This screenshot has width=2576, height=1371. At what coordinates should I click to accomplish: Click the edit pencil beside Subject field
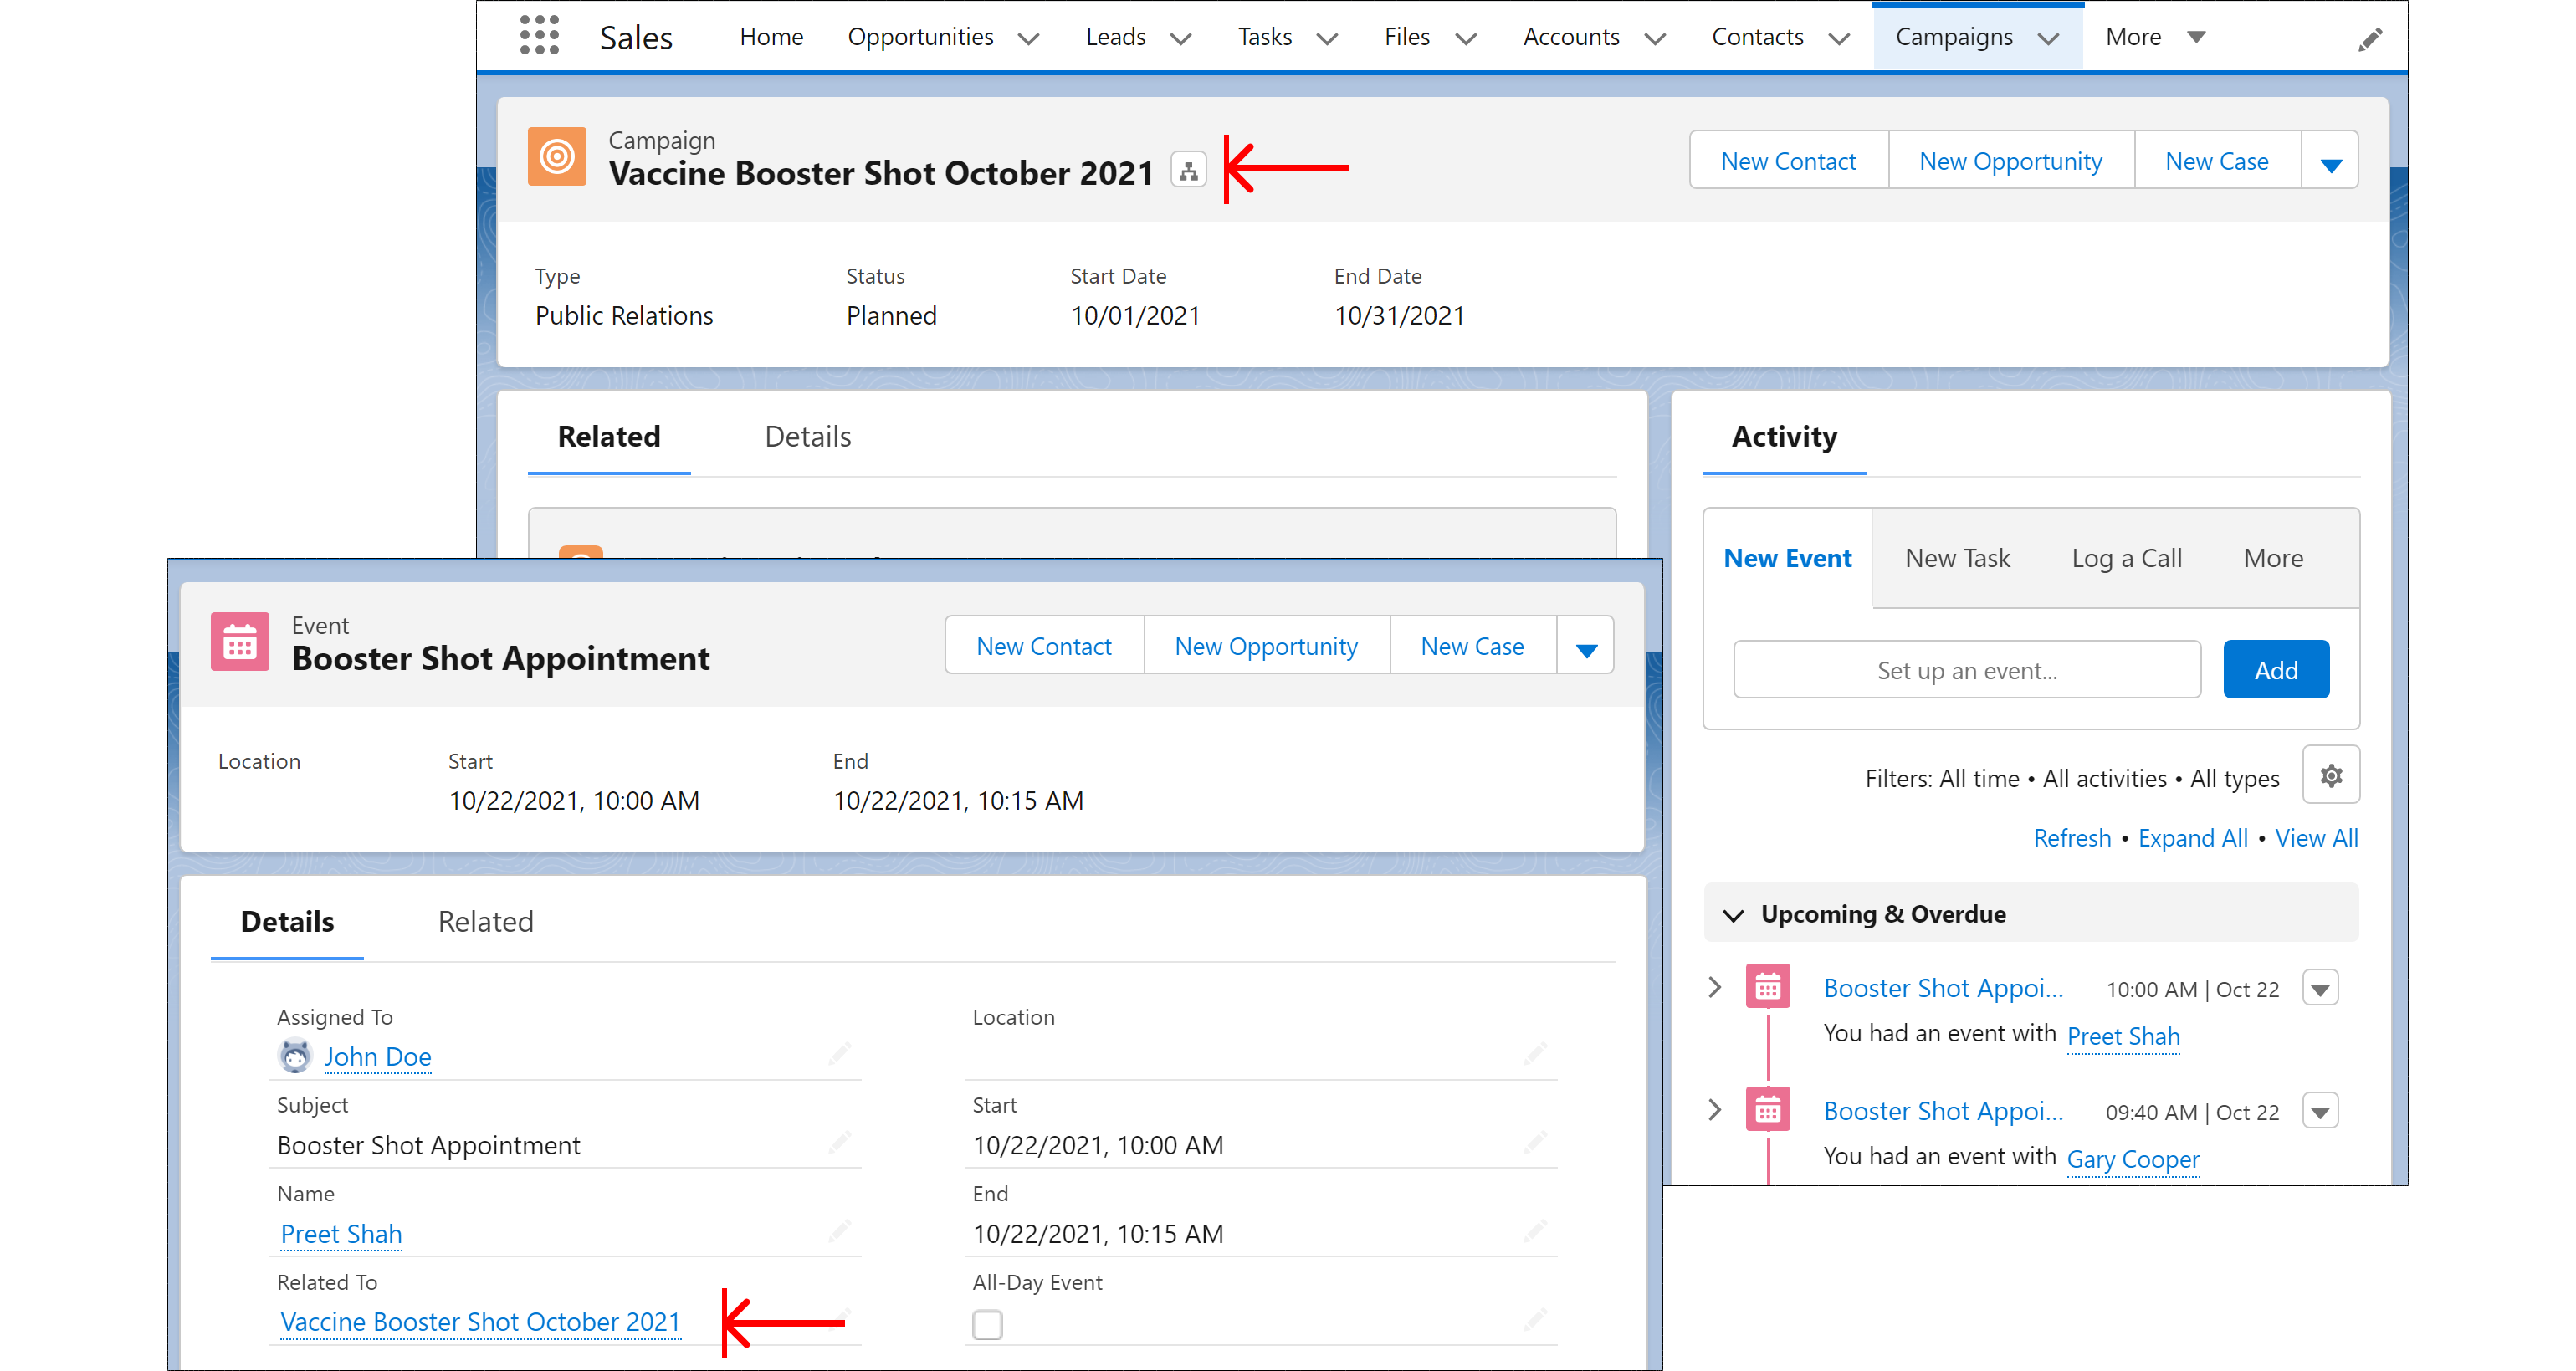tap(839, 1141)
